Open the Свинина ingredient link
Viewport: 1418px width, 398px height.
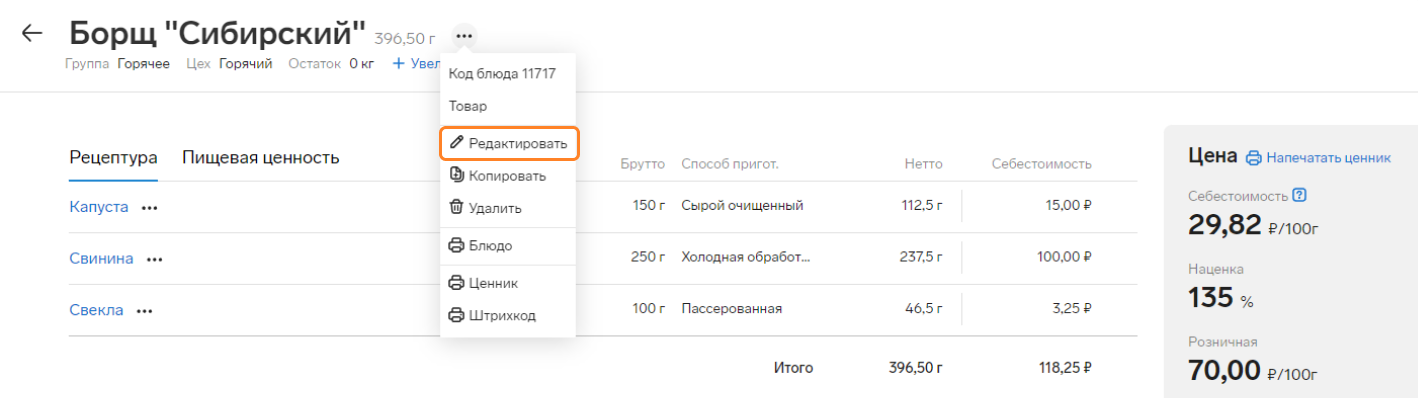tap(101, 259)
